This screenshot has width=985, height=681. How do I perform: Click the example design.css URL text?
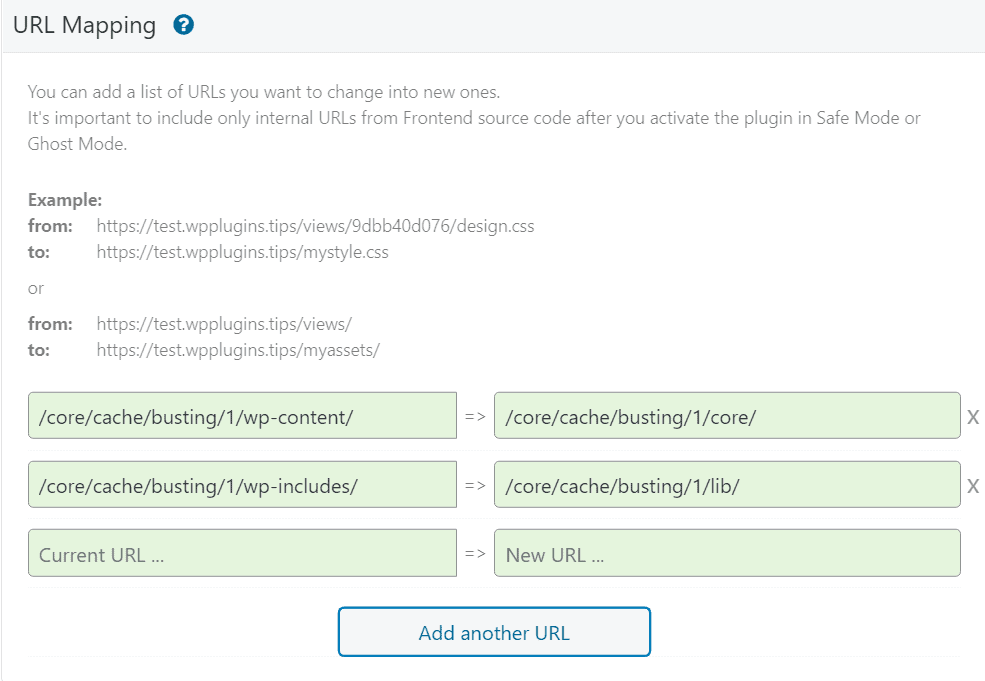click(315, 226)
